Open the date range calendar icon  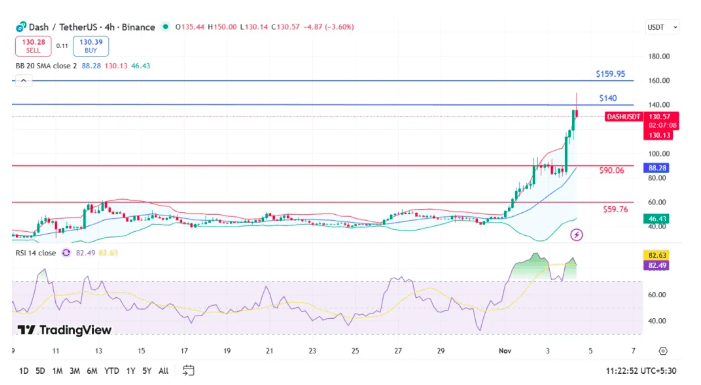click(x=188, y=370)
